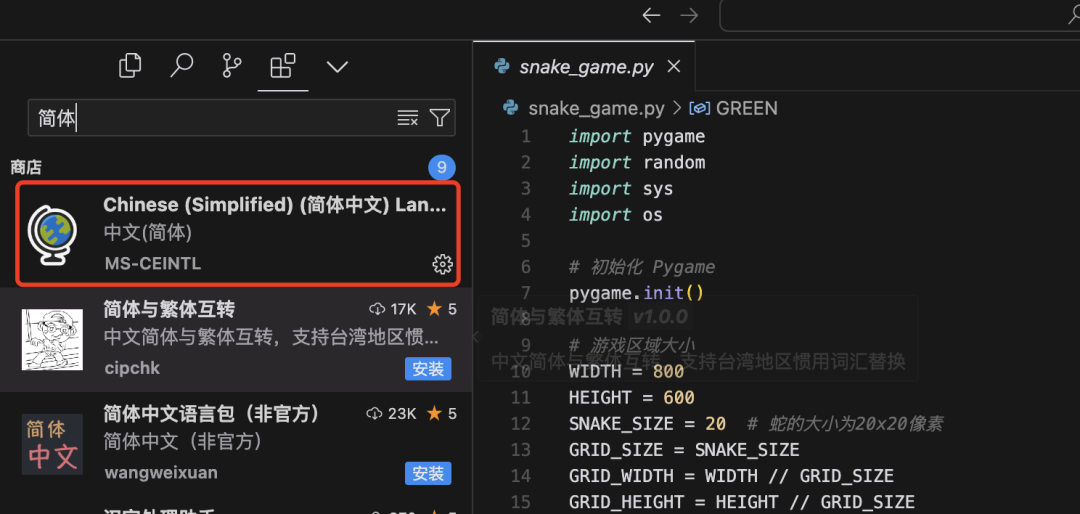The image size is (1080, 514).
Task: Open the manage gear for MS-CEINTL extension
Action: [x=442, y=264]
